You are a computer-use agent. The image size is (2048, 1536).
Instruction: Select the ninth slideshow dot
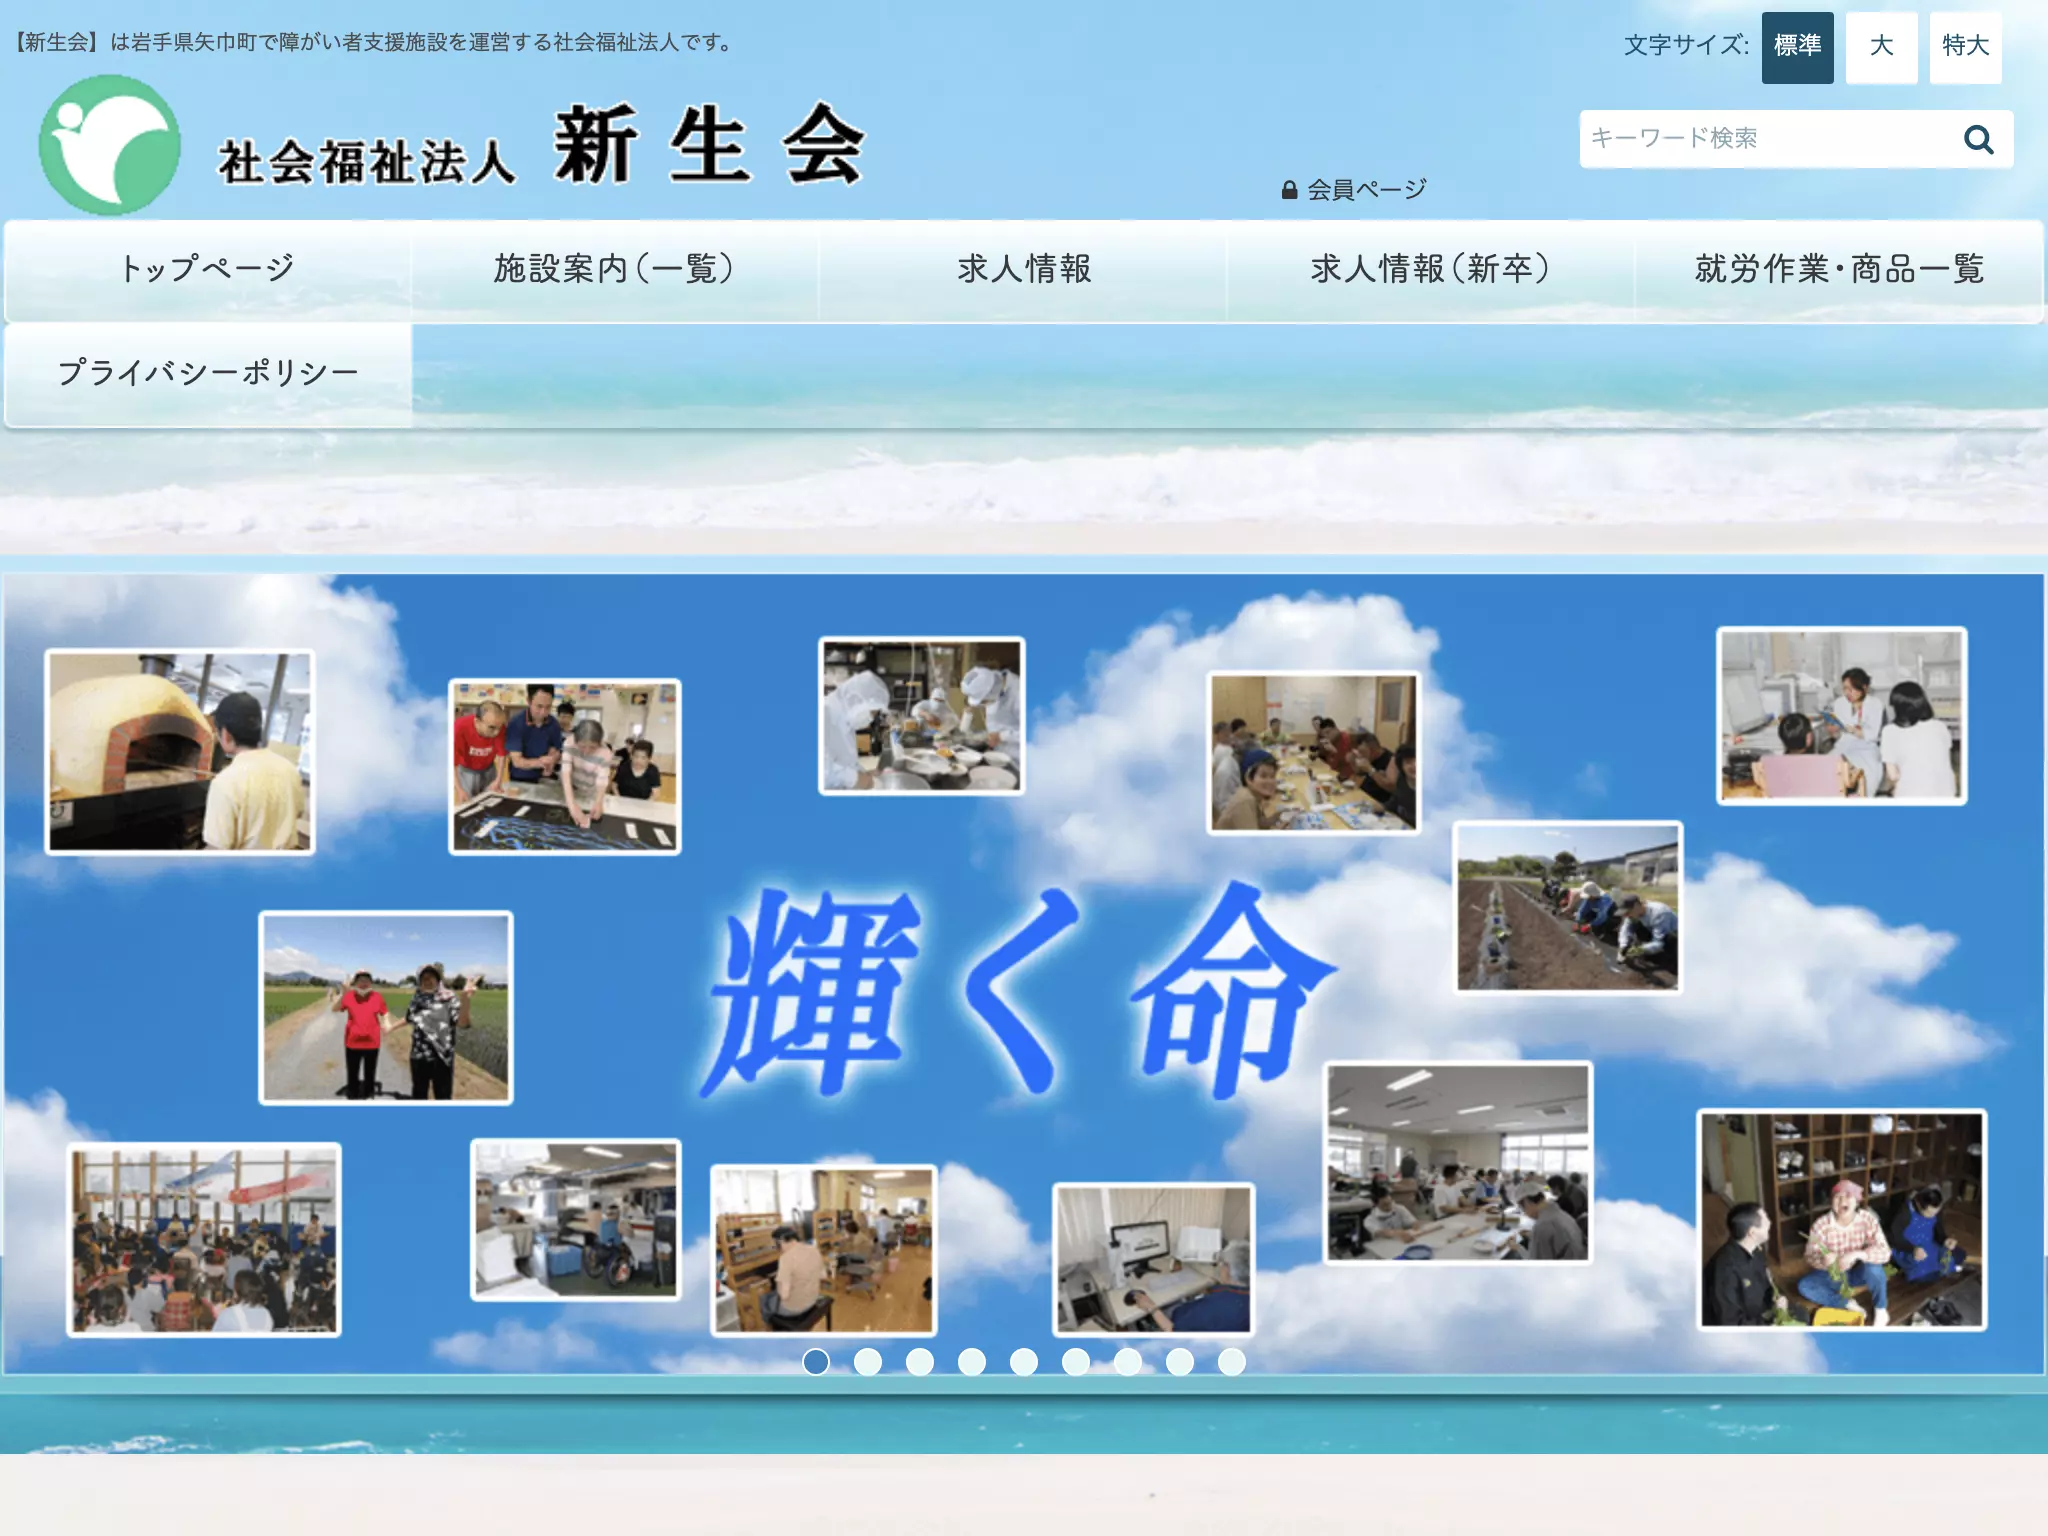1232,1362
